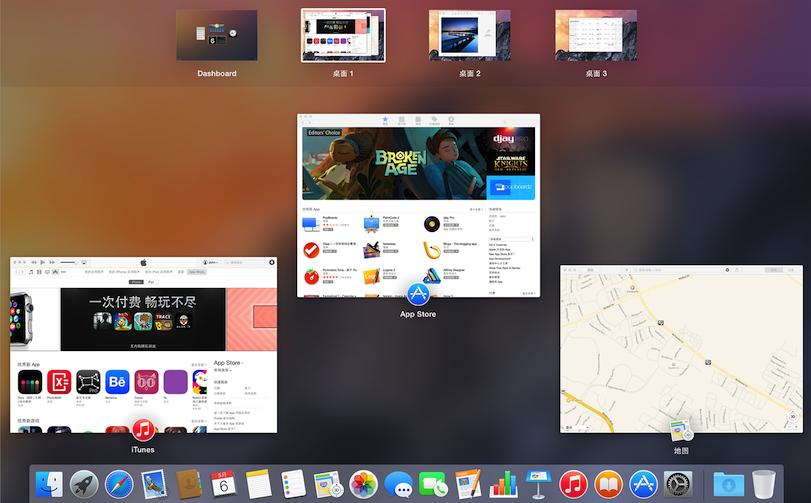The height and width of the screenshot is (503, 811).
Task: Open category dropdown in App Store sidebar
Action: click(511, 239)
